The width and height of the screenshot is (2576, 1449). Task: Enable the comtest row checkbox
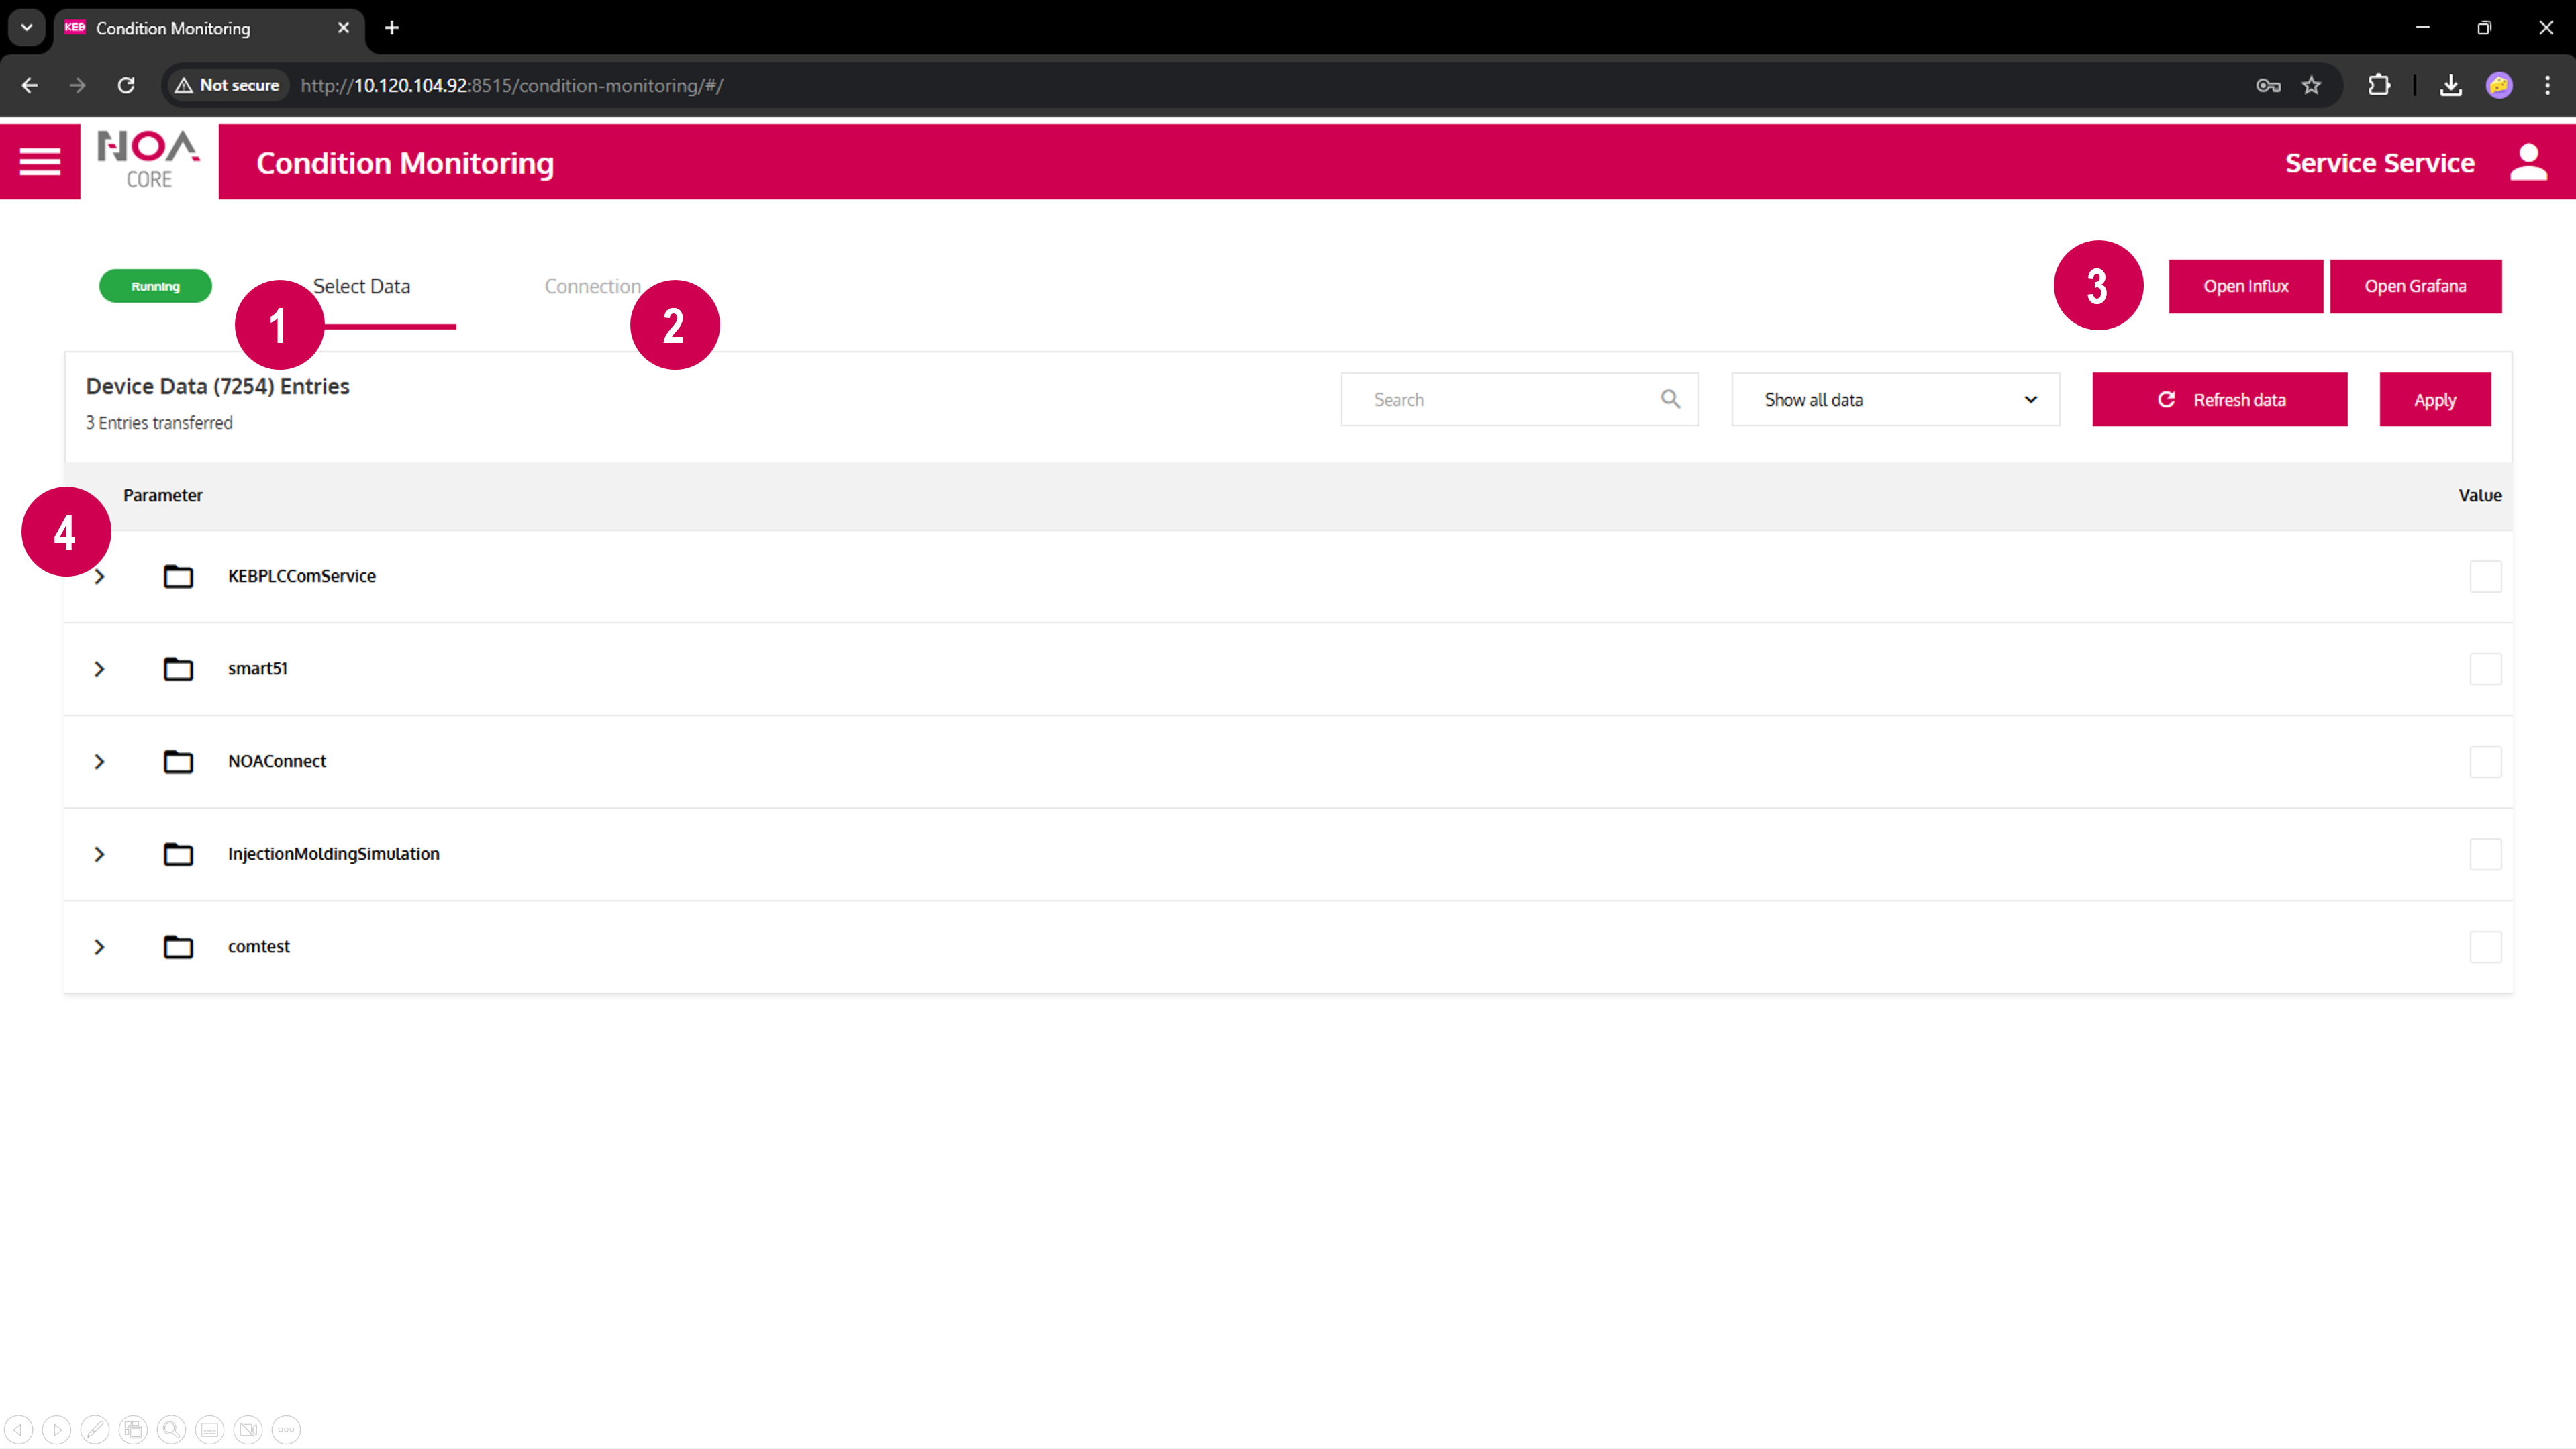2485,946
